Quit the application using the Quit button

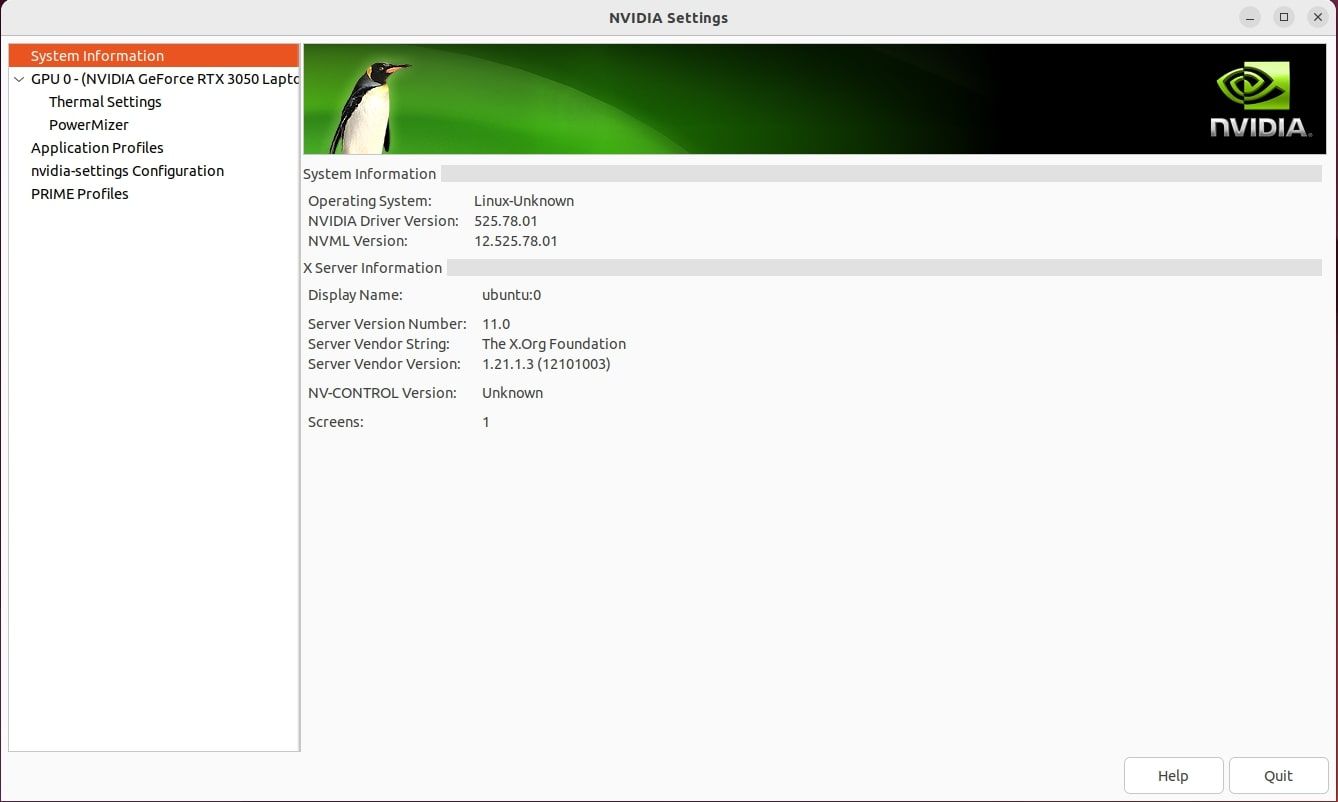coord(1278,775)
